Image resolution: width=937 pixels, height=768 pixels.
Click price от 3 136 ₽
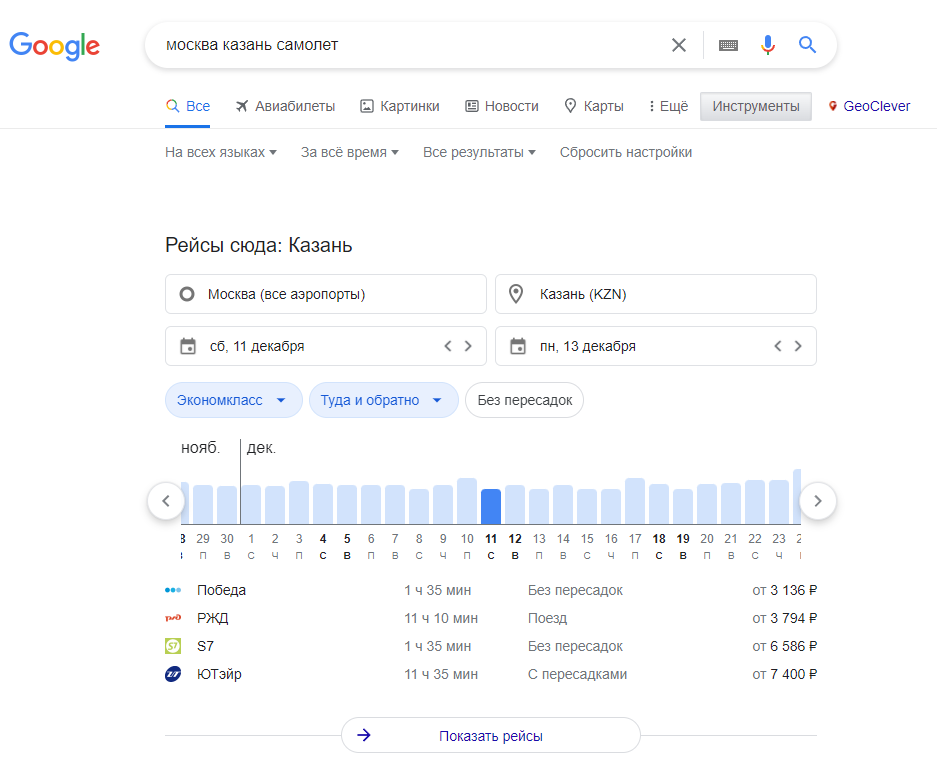[x=785, y=590]
